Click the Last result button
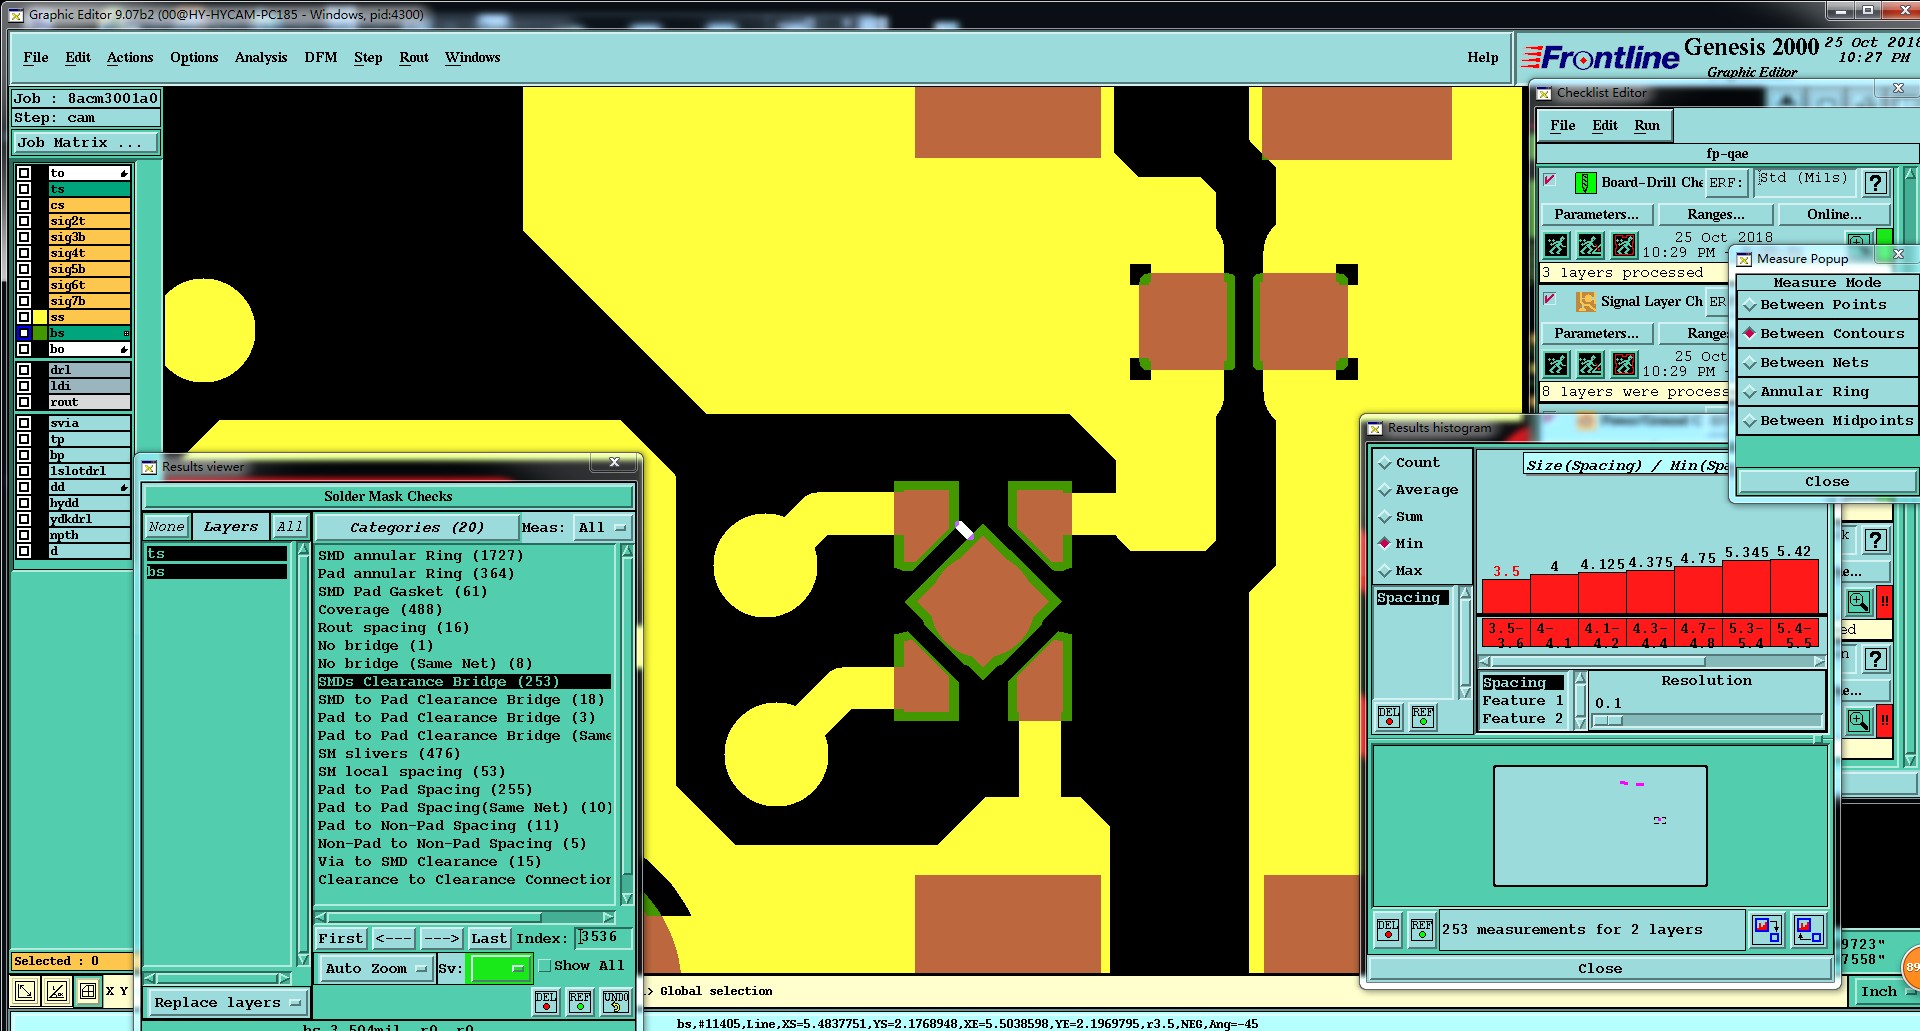Viewport: 1920px width, 1031px height. [x=488, y=939]
